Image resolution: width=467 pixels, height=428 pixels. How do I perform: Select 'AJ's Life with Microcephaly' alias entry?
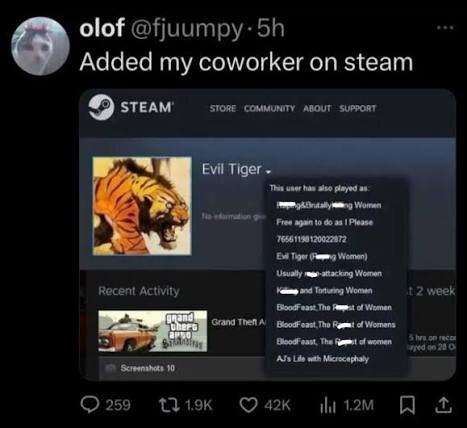click(x=322, y=359)
